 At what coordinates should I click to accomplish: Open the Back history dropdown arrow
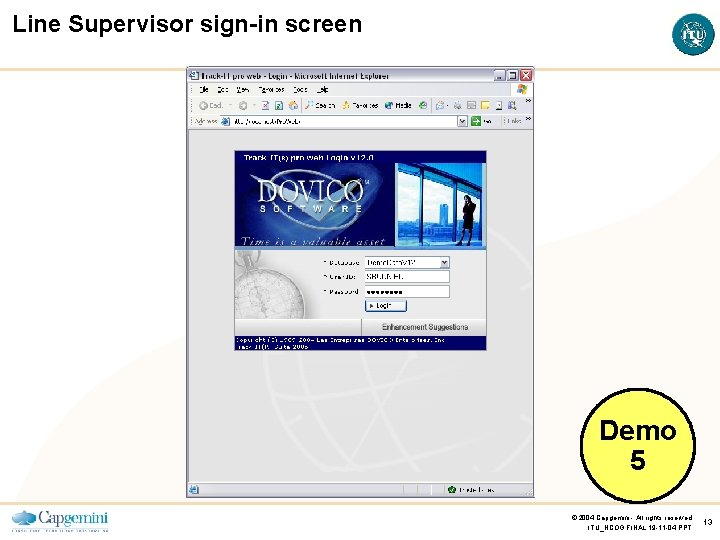[x=230, y=106]
